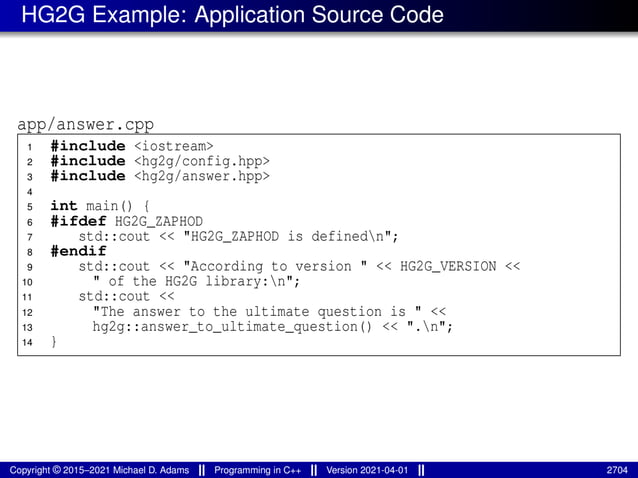The image size is (638, 478).
Task: Click the hg2g::answer_to_ultimate_question() call
Action: (232, 327)
